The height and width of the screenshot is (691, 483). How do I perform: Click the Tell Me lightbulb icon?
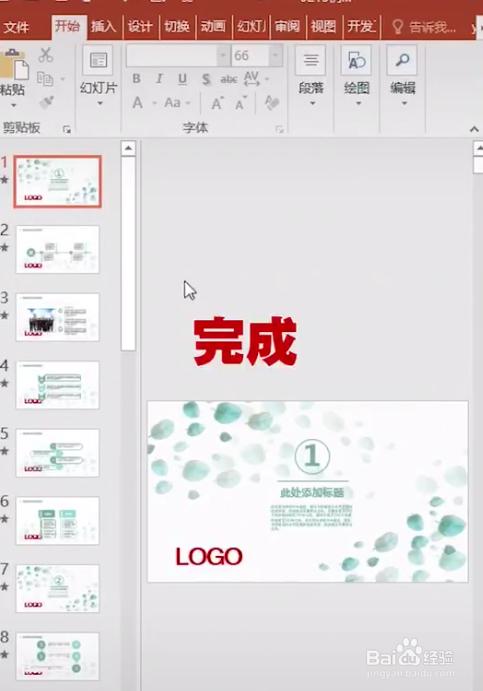point(398,27)
